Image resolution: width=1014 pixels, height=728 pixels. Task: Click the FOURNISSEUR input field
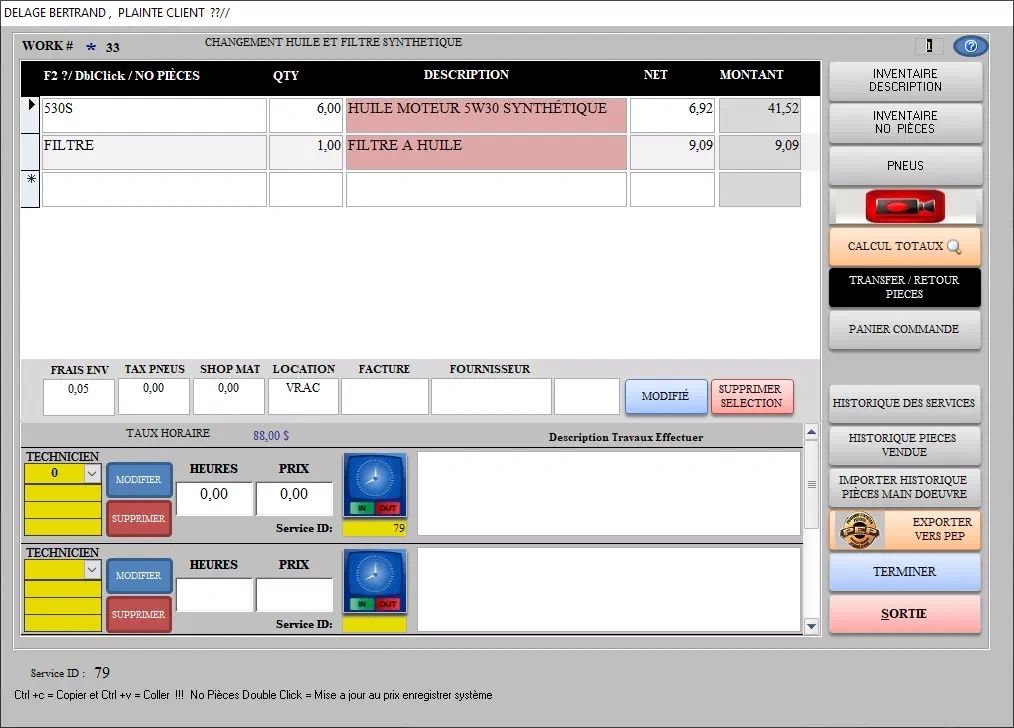[x=491, y=396]
